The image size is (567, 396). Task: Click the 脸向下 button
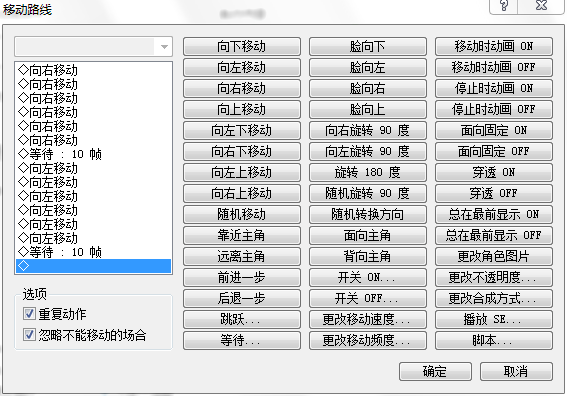[x=368, y=46]
